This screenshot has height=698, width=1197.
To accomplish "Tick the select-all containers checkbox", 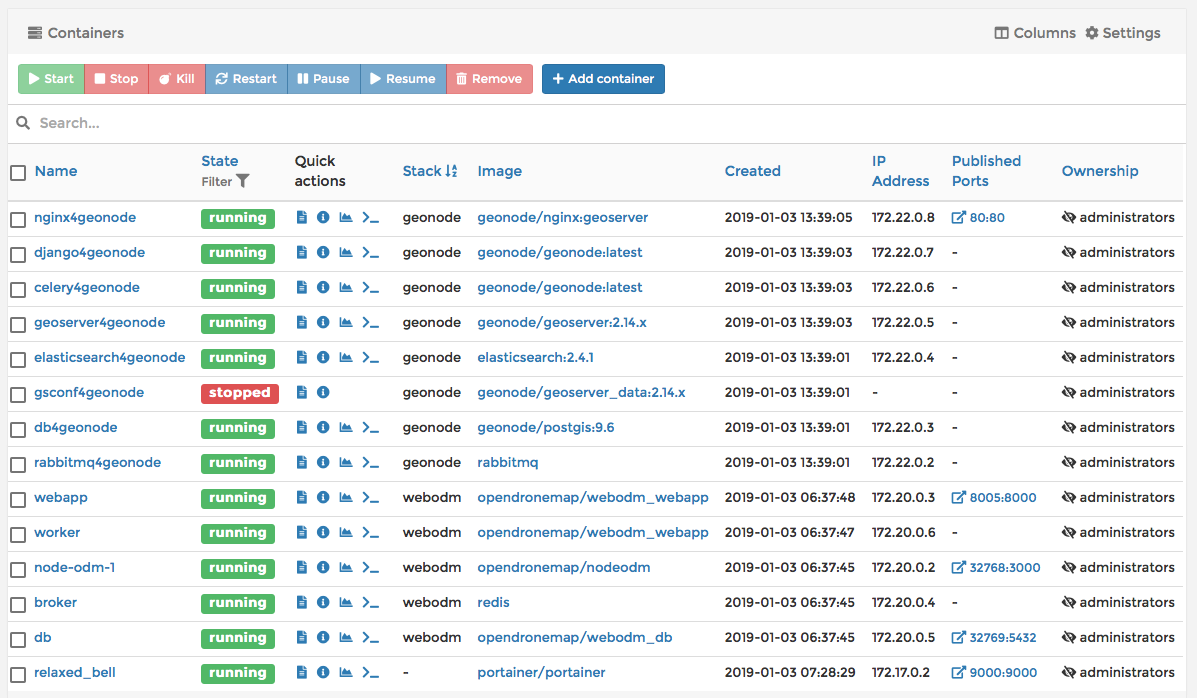I will click(18, 173).
